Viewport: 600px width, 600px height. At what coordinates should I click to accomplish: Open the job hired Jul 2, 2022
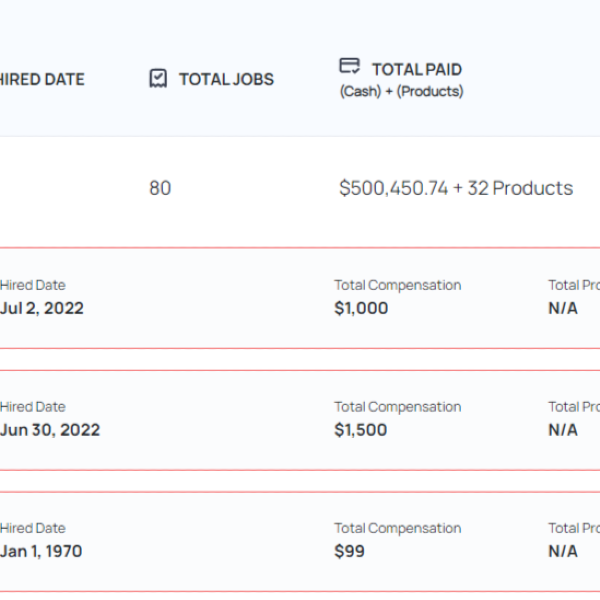tap(42, 308)
